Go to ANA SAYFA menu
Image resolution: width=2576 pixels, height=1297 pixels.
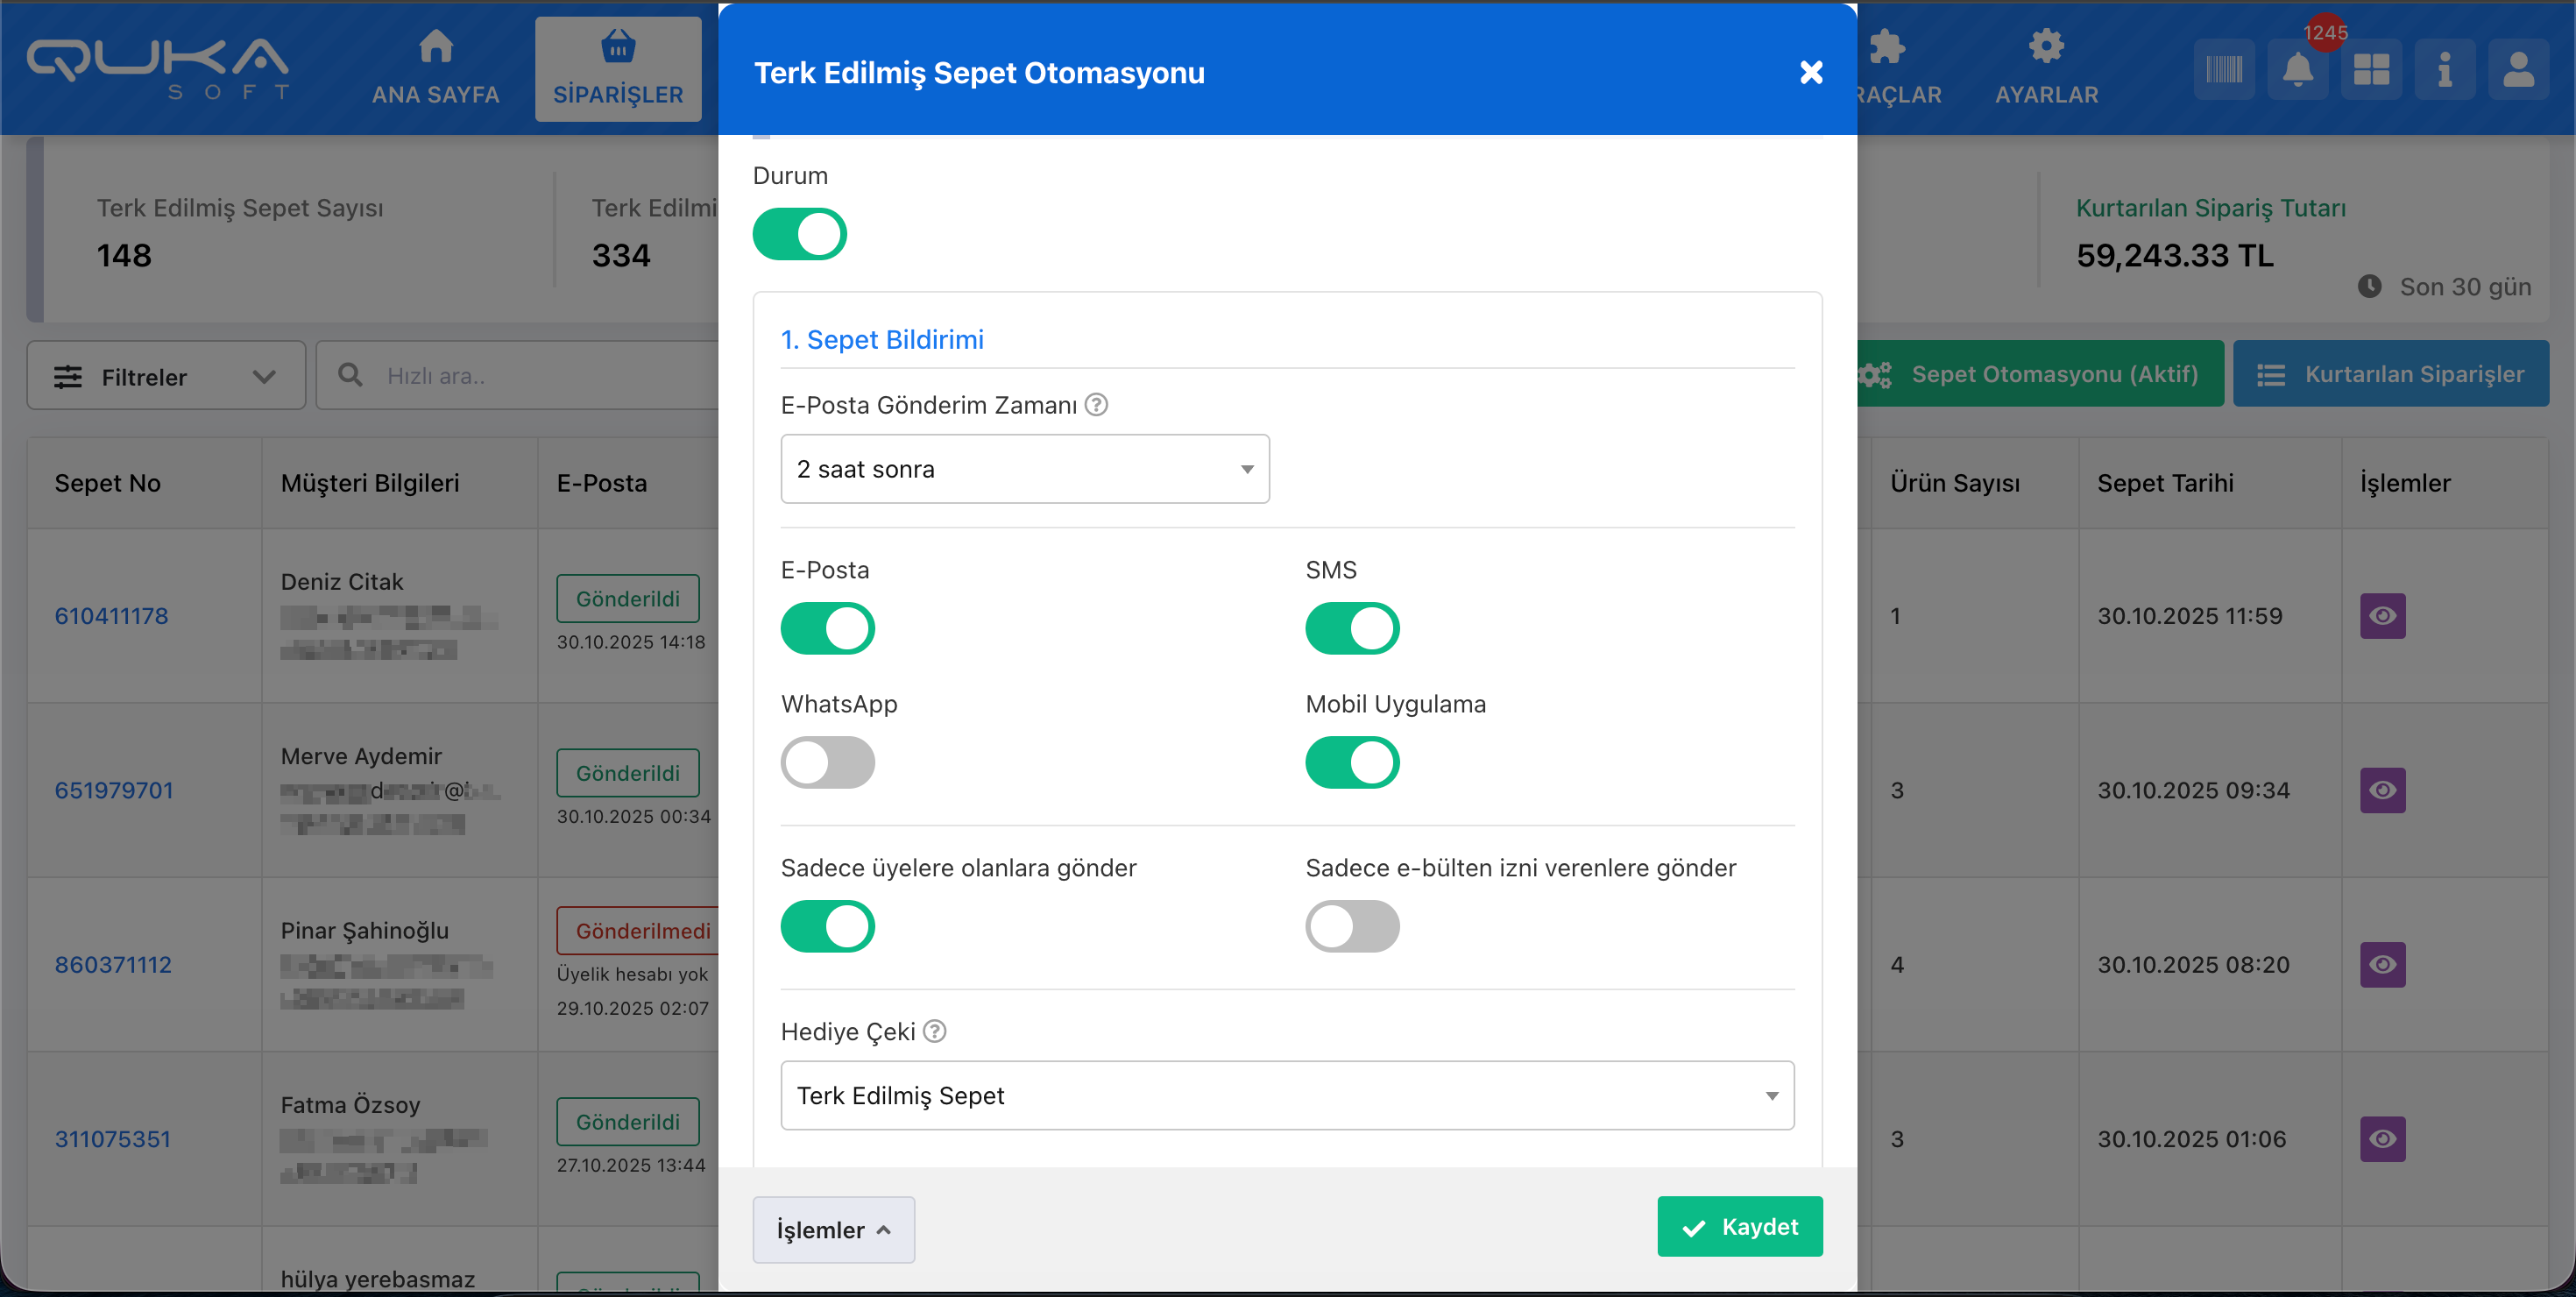(435, 68)
